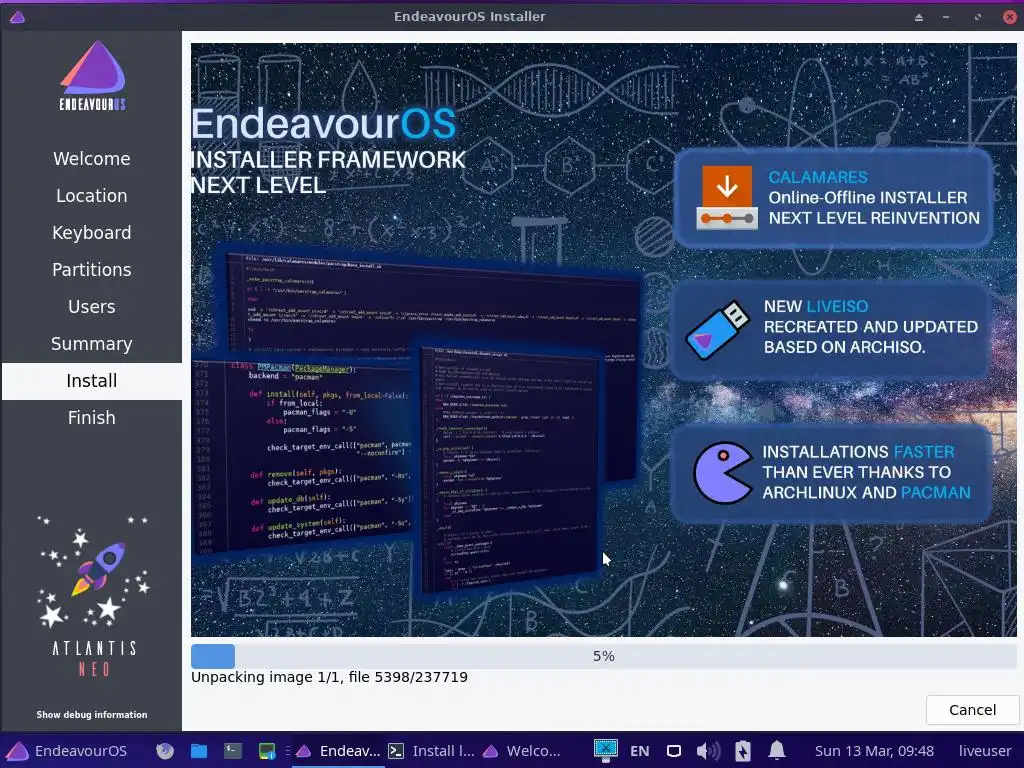Click the 'Unpacking image 1/1' status text
This screenshot has height=768, width=1024.
tap(329, 677)
